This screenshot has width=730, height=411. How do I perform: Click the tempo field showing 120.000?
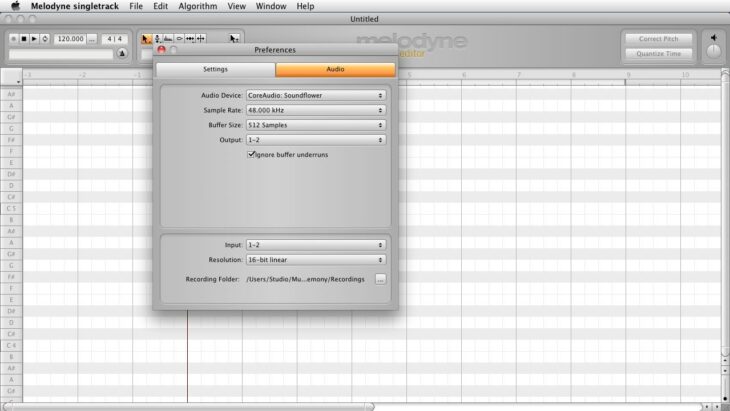tap(69, 39)
